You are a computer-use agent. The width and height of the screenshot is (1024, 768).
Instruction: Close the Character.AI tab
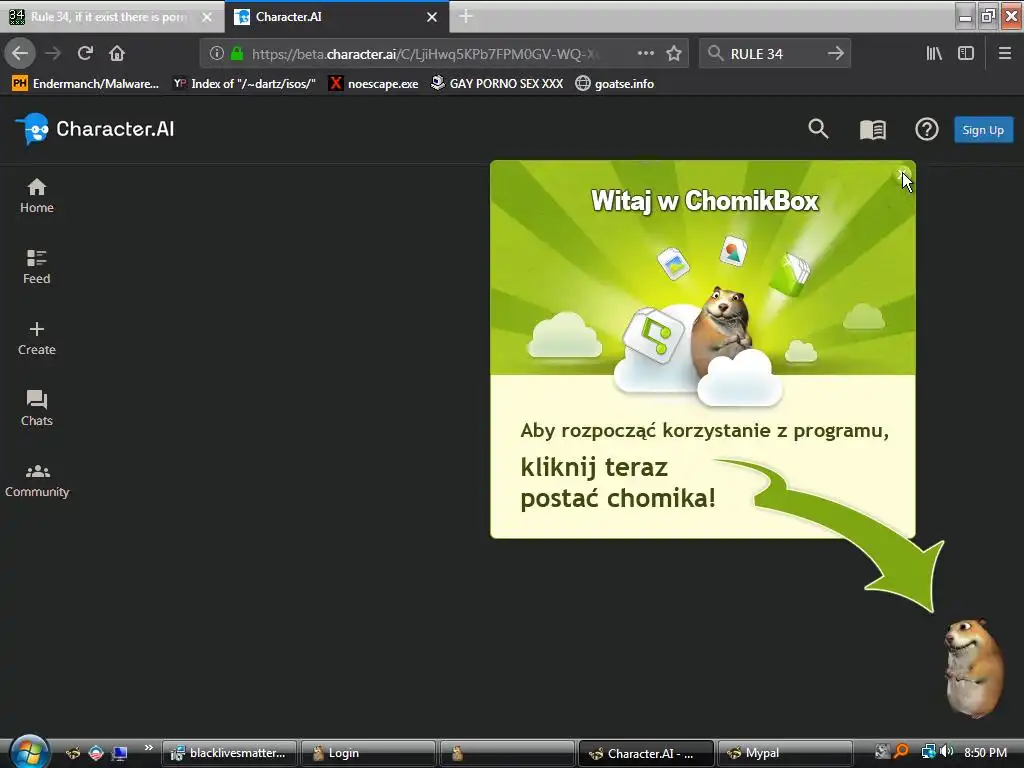(432, 17)
